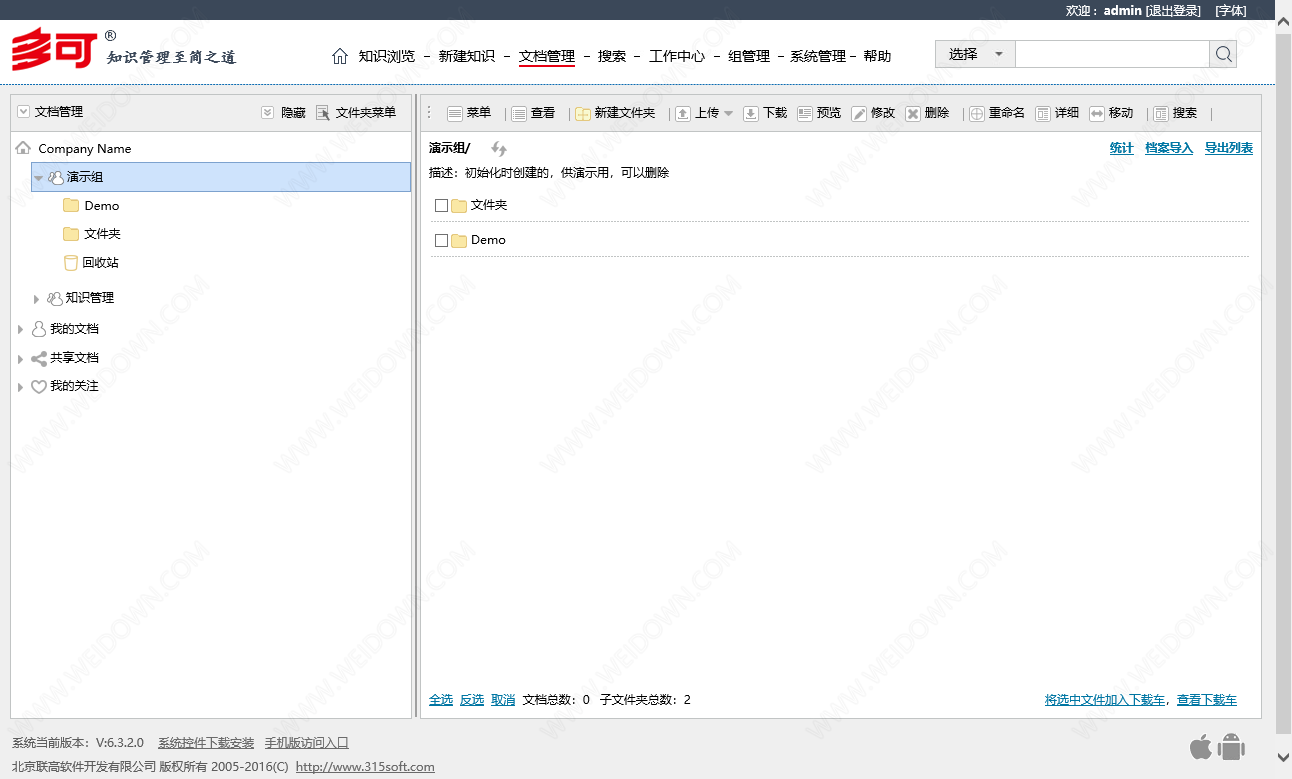This screenshot has width=1292, height=779.
Task: Click the Demo folder icon in tree
Action: click(x=71, y=205)
